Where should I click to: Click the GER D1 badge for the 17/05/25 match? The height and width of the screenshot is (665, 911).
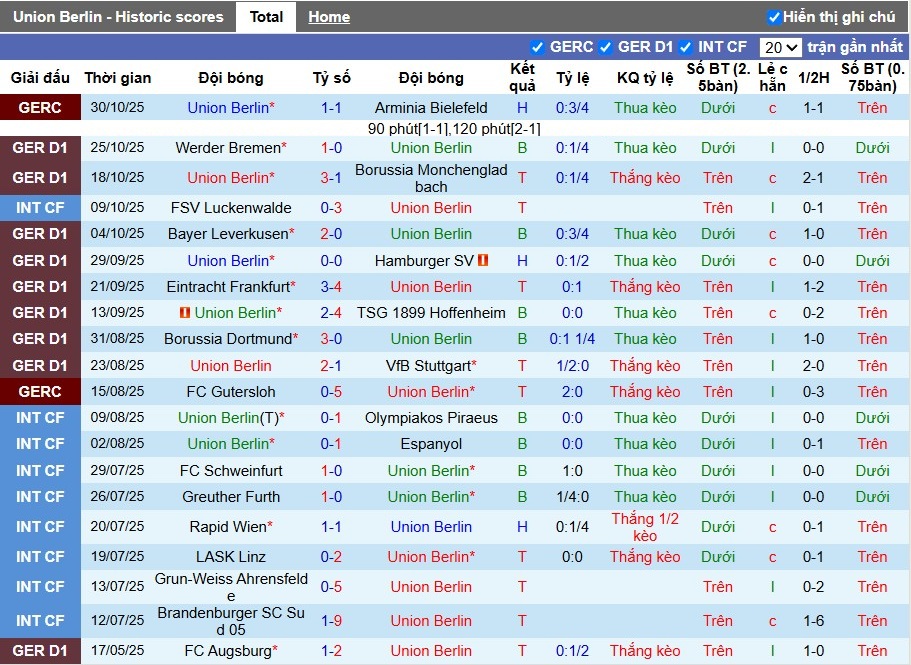(x=40, y=651)
